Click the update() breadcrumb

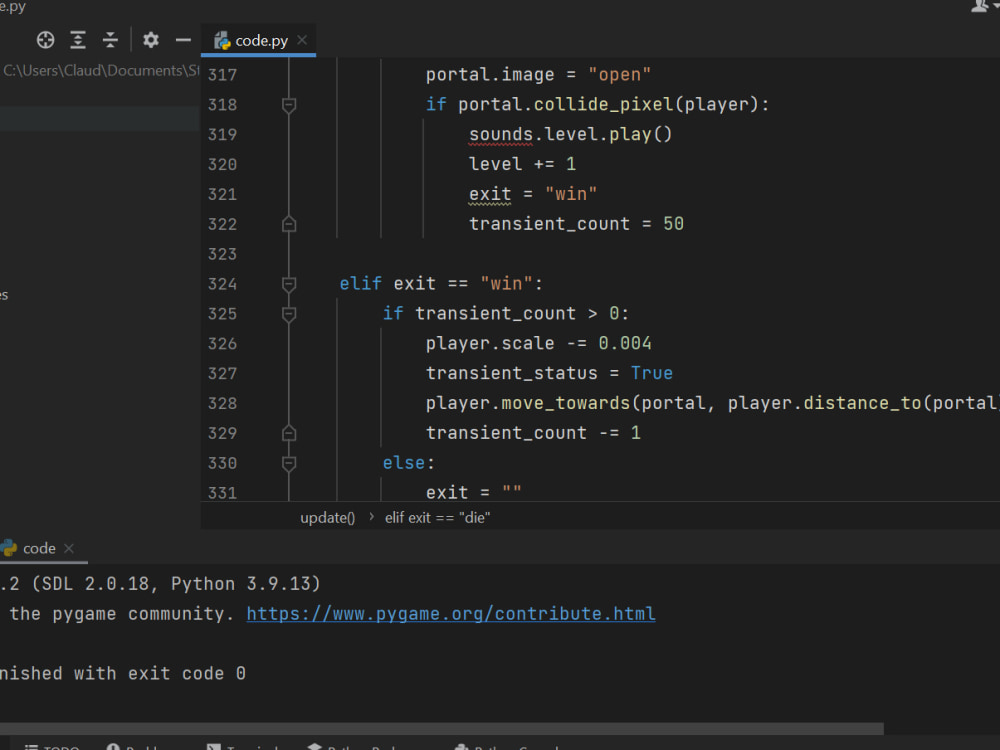[327, 518]
